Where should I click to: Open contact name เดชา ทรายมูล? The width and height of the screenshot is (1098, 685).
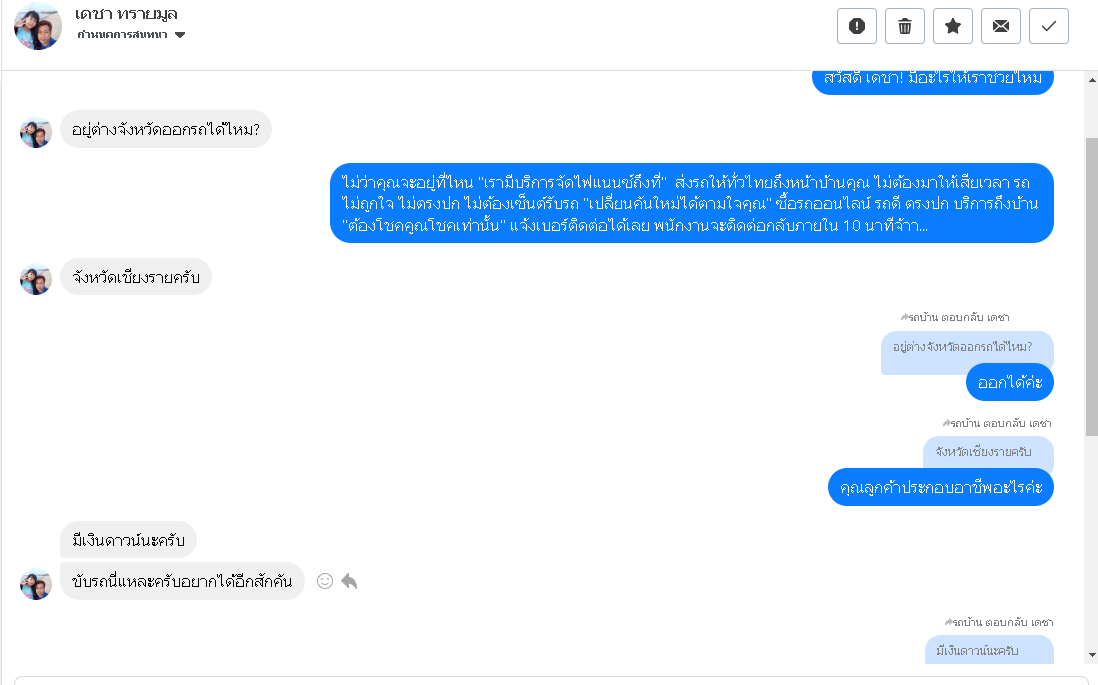coord(126,14)
